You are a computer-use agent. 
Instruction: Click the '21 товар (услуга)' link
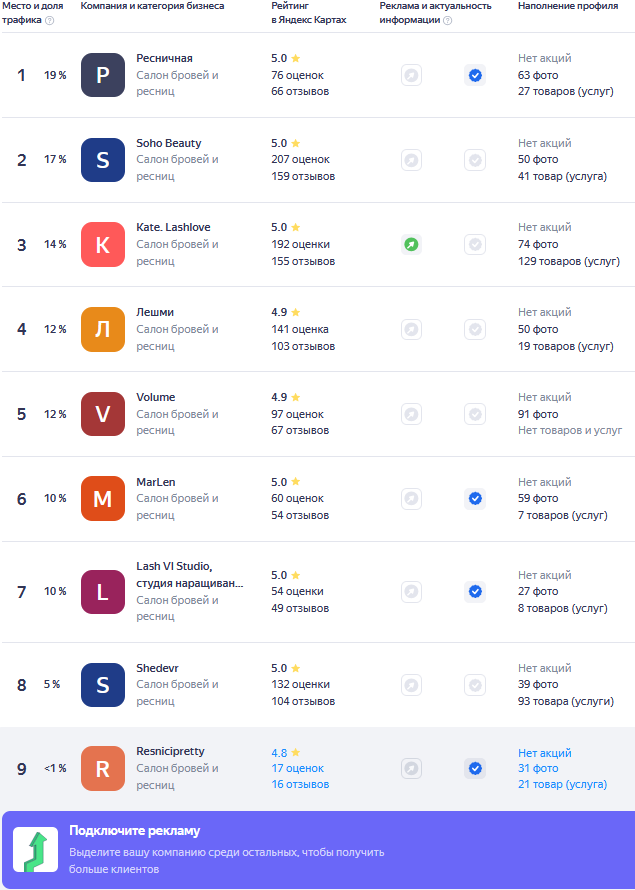click(562, 784)
